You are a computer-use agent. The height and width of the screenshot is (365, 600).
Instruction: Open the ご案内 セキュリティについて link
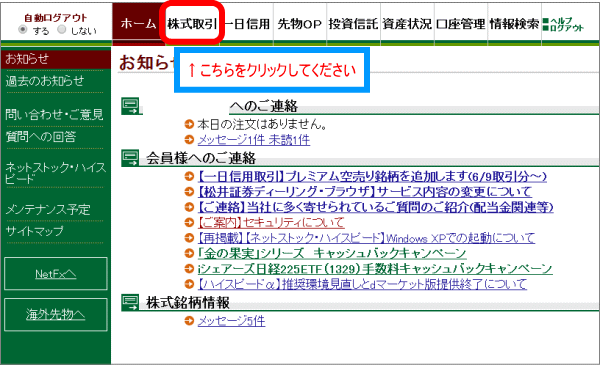pos(271,222)
